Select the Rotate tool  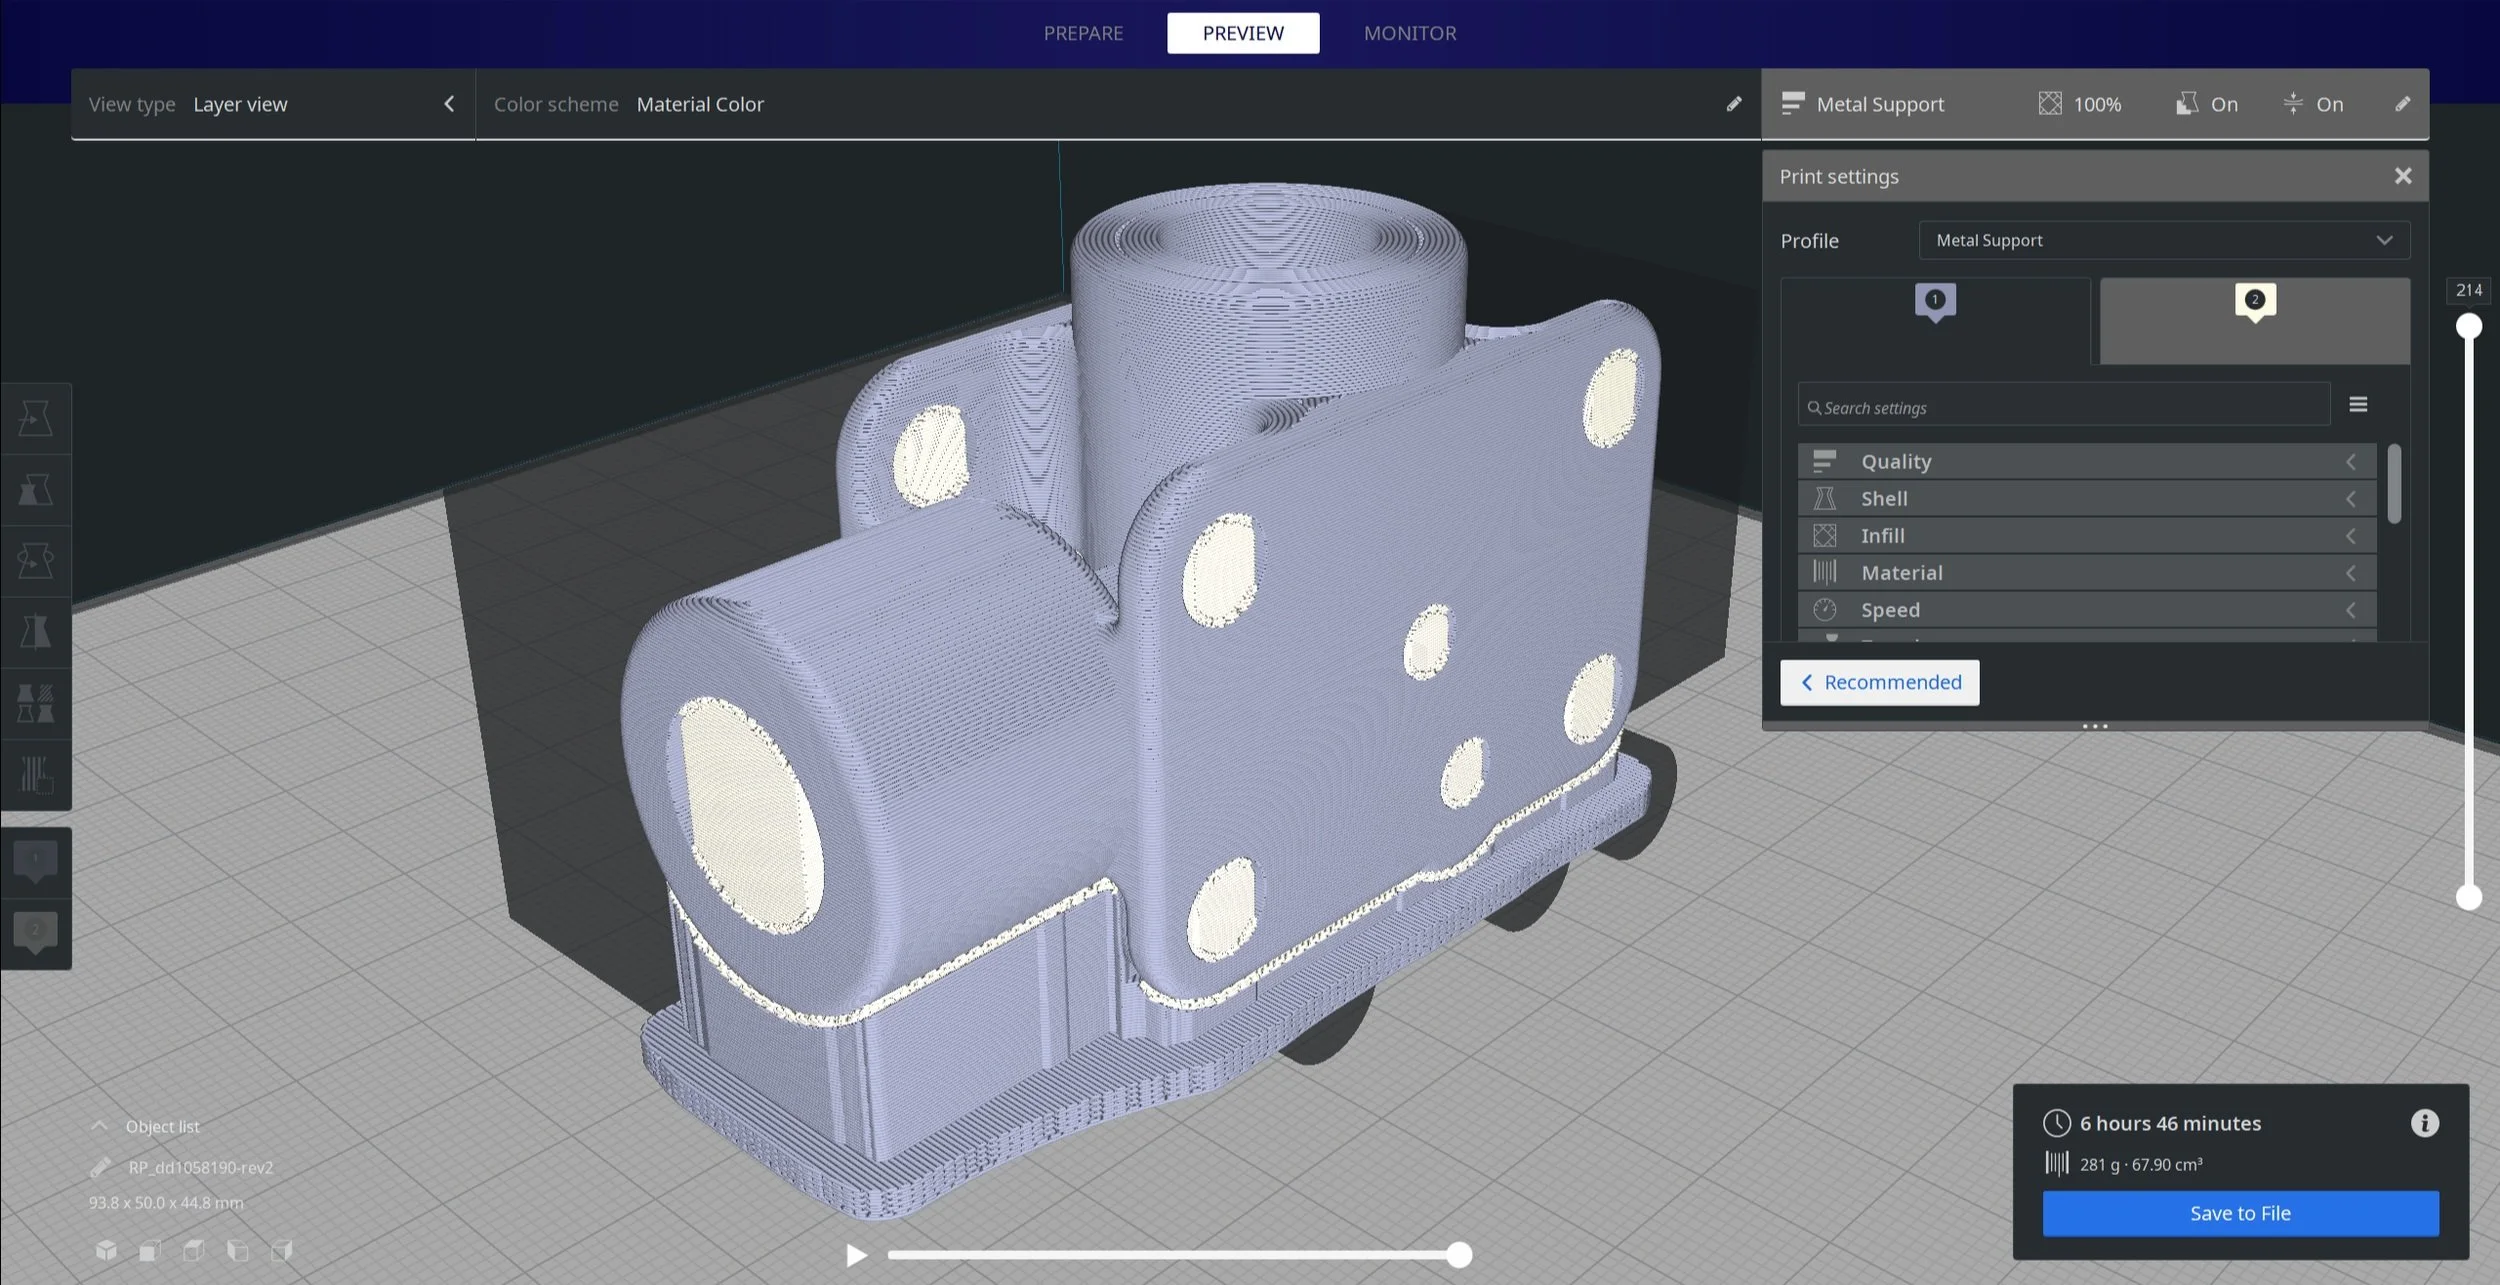pyautogui.click(x=36, y=560)
